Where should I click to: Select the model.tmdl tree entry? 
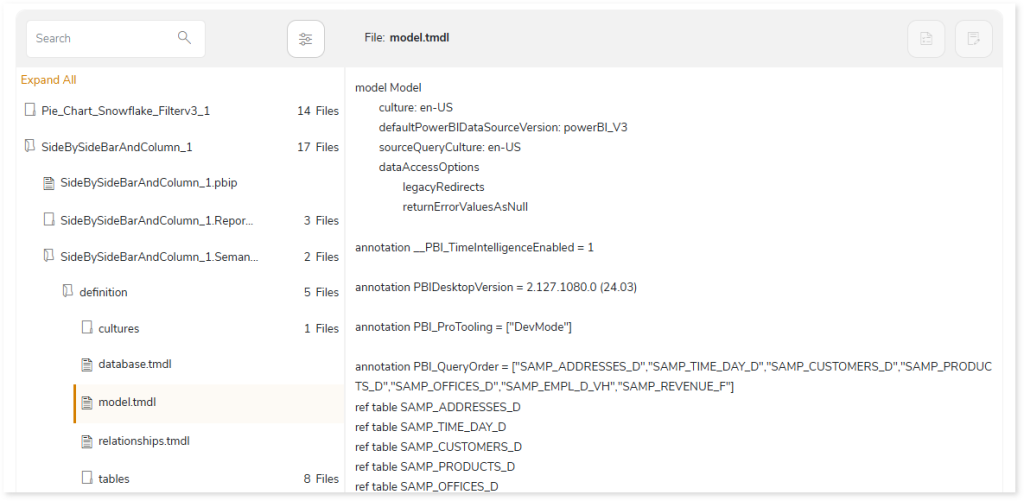[x=209, y=403]
